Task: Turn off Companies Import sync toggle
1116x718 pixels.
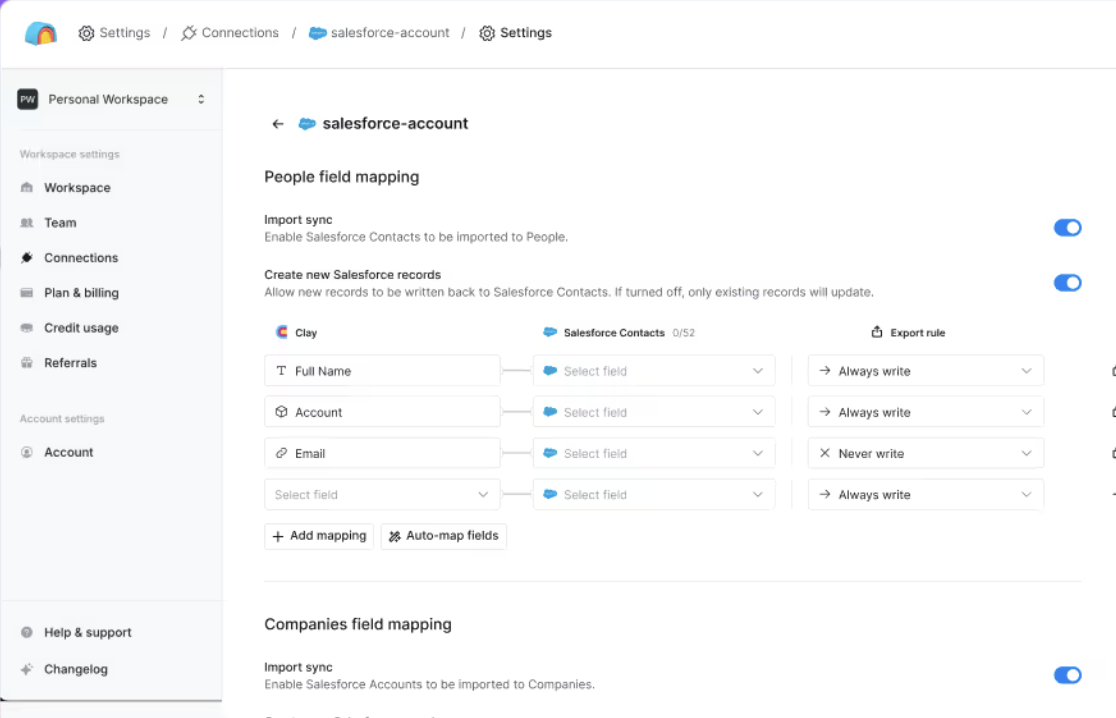Action: [x=1067, y=675]
